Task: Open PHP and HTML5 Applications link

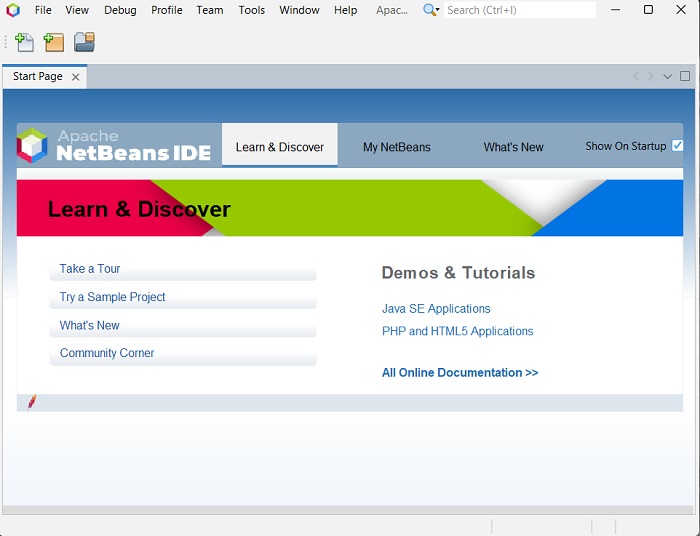Action: point(458,331)
